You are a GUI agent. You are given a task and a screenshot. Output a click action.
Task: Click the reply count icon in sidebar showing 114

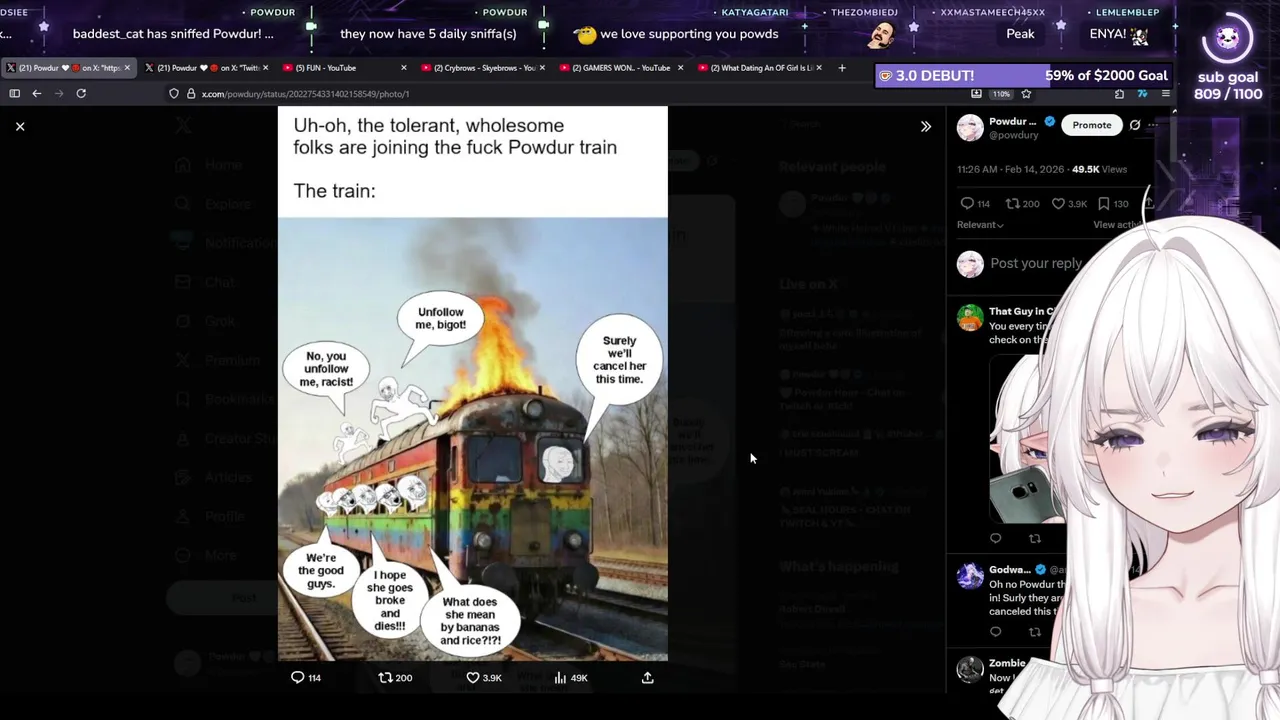coord(967,203)
